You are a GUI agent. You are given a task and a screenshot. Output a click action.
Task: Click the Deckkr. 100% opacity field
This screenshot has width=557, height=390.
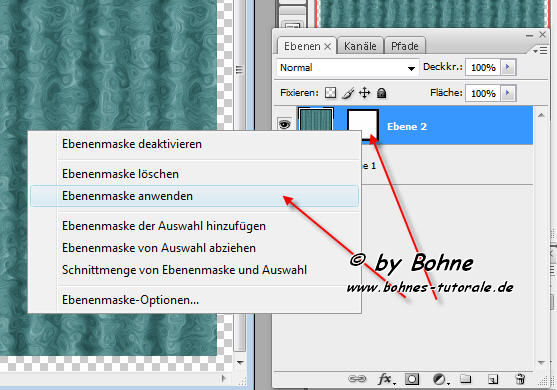483,67
